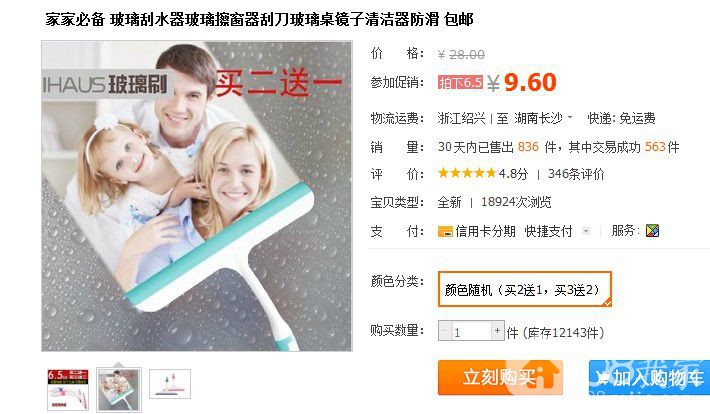This screenshot has width=710, height=414.
Task: Open the 346条评价 reviews link
Action: click(x=576, y=174)
